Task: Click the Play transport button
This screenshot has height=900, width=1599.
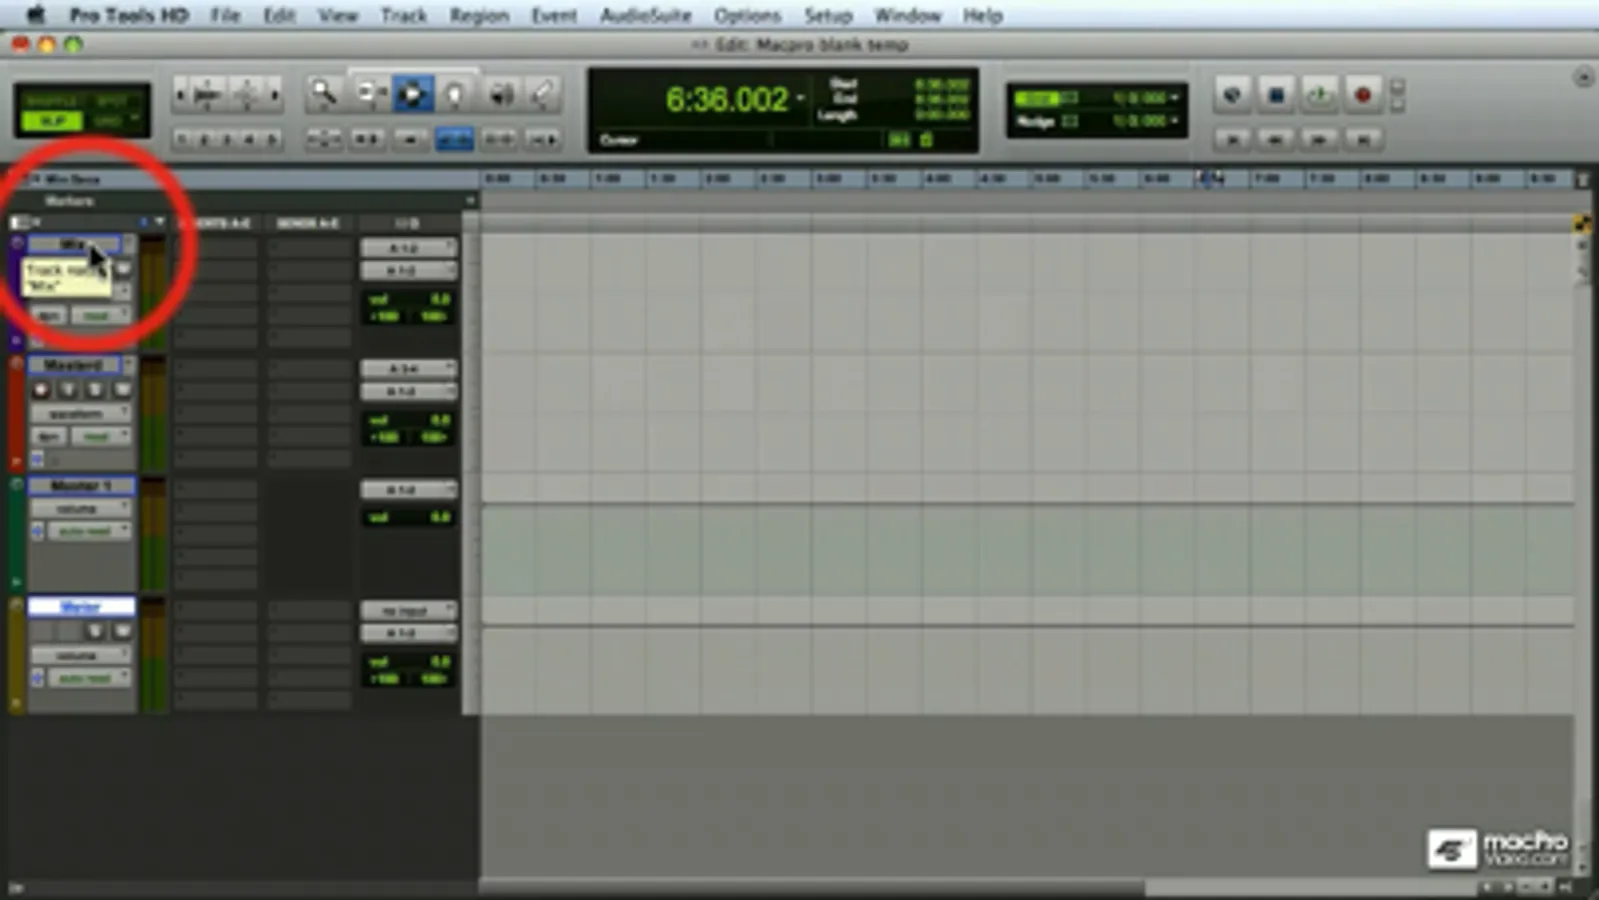Action: pos(1319,95)
